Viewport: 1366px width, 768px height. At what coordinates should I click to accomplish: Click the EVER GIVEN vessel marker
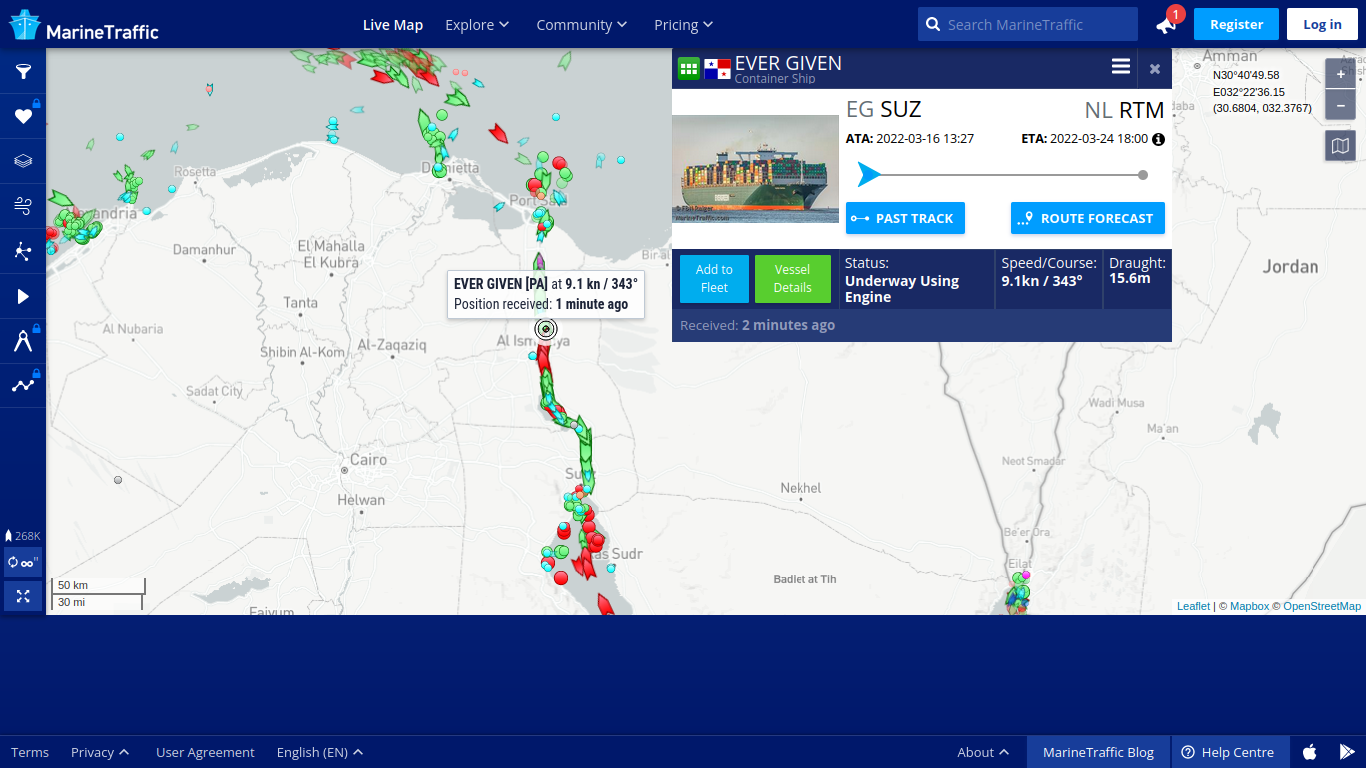pyautogui.click(x=545, y=329)
